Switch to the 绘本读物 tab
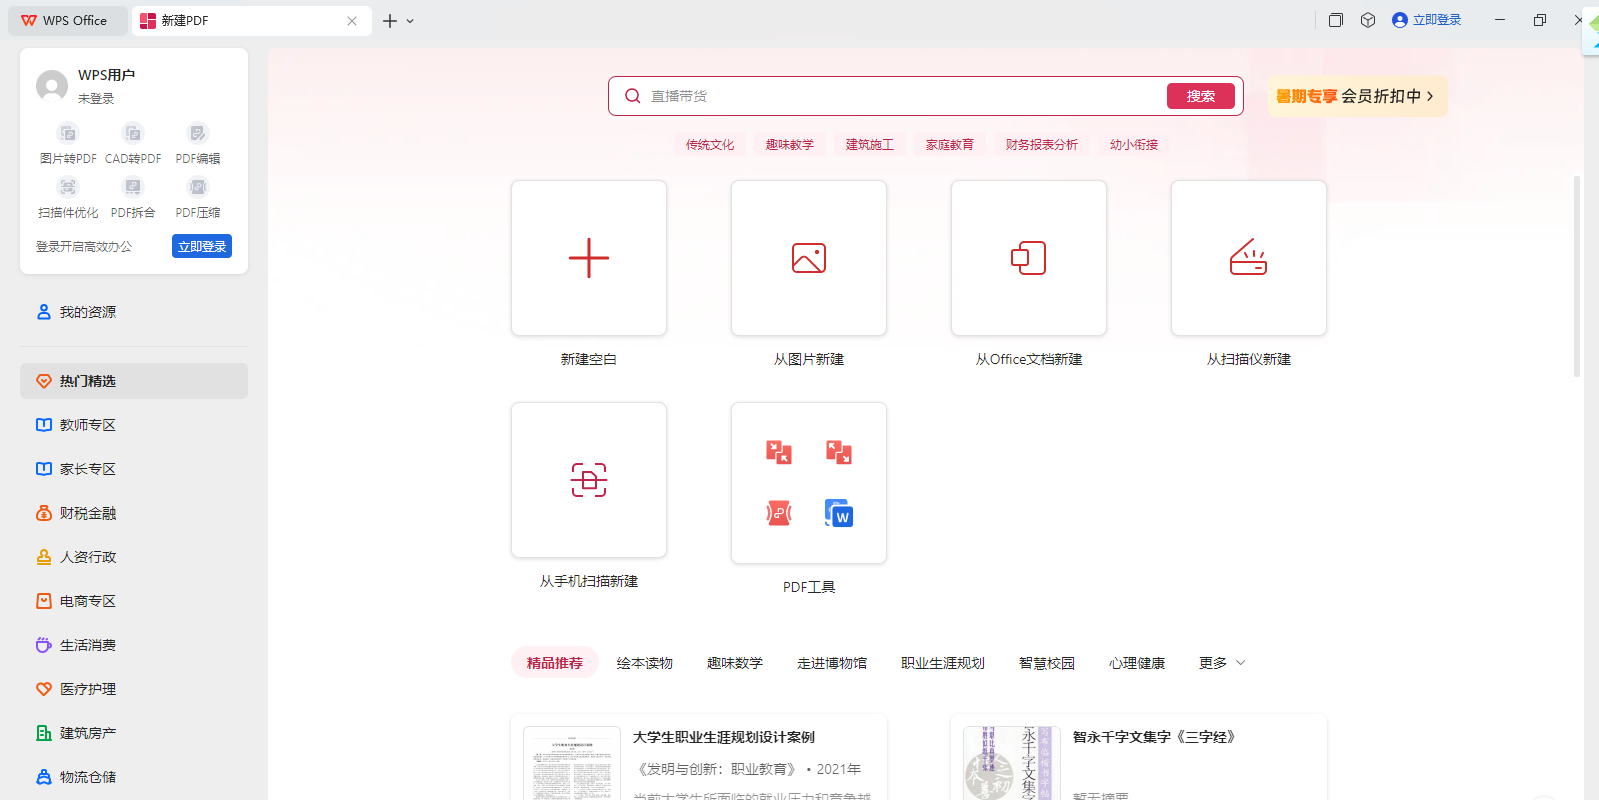This screenshot has height=800, width=1599. click(645, 663)
